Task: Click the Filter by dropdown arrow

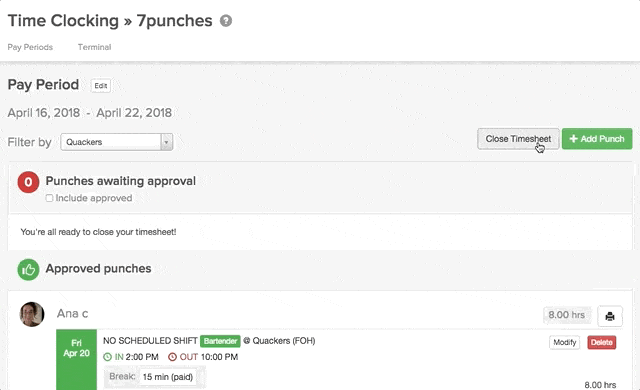Action: (167, 142)
